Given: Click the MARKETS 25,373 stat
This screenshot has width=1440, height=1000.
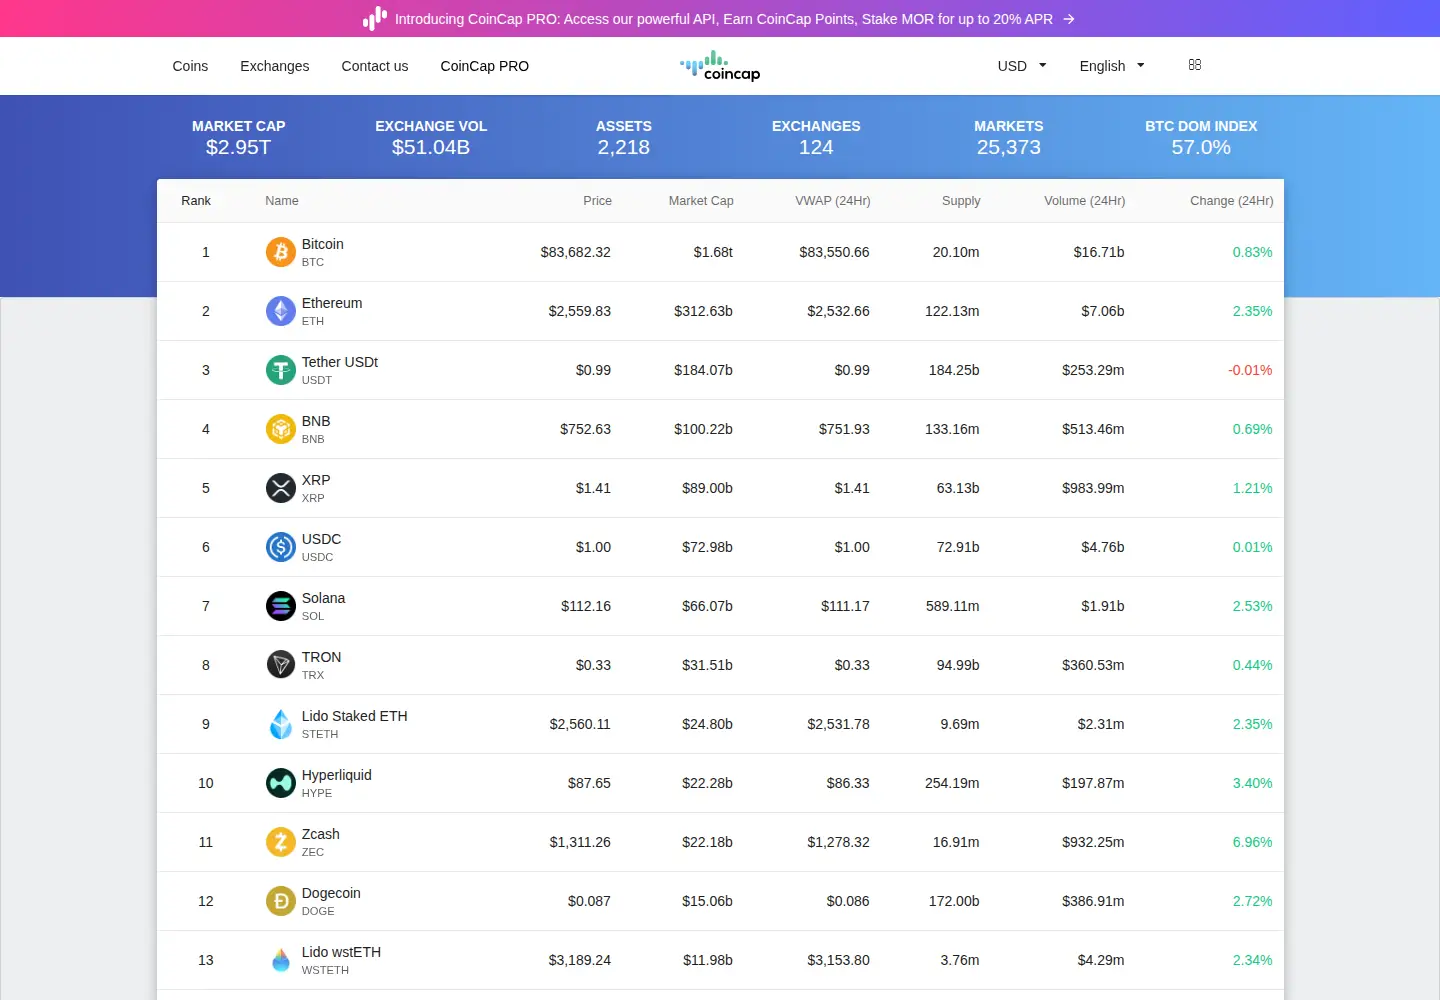Looking at the screenshot, I should click(x=1009, y=138).
